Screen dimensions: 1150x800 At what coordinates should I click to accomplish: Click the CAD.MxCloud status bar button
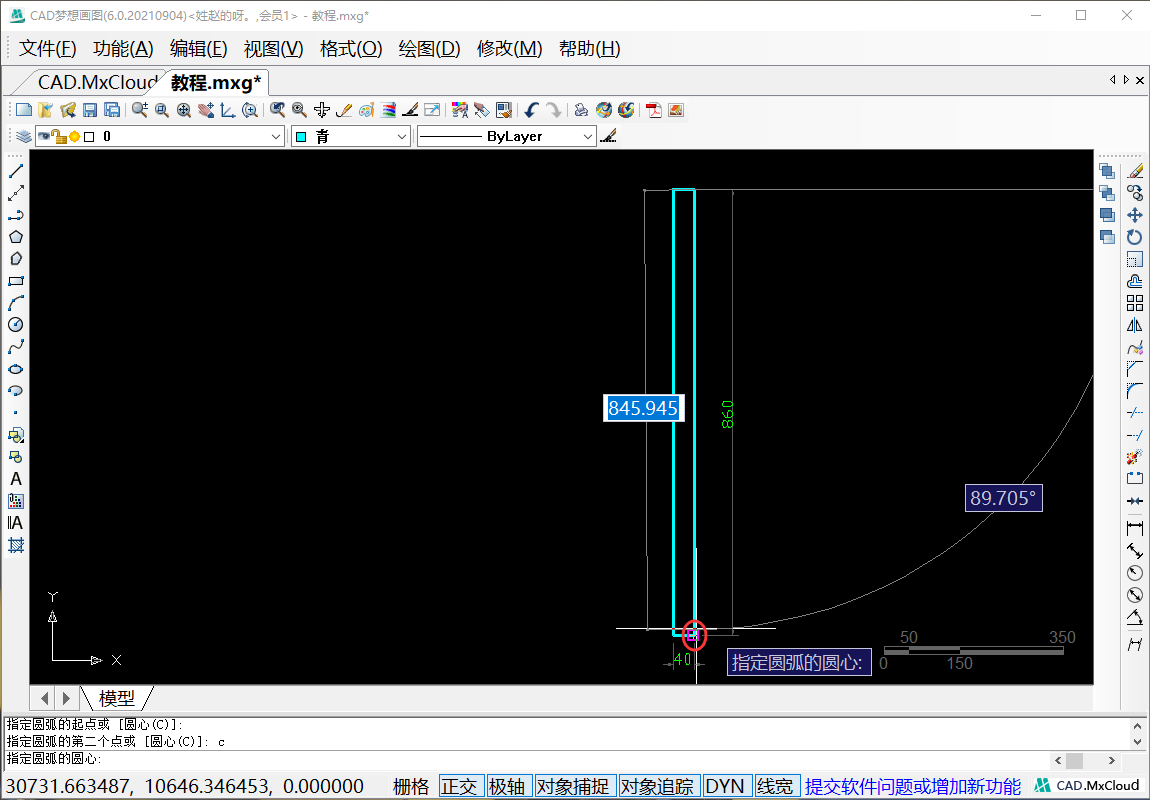(1087, 786)
